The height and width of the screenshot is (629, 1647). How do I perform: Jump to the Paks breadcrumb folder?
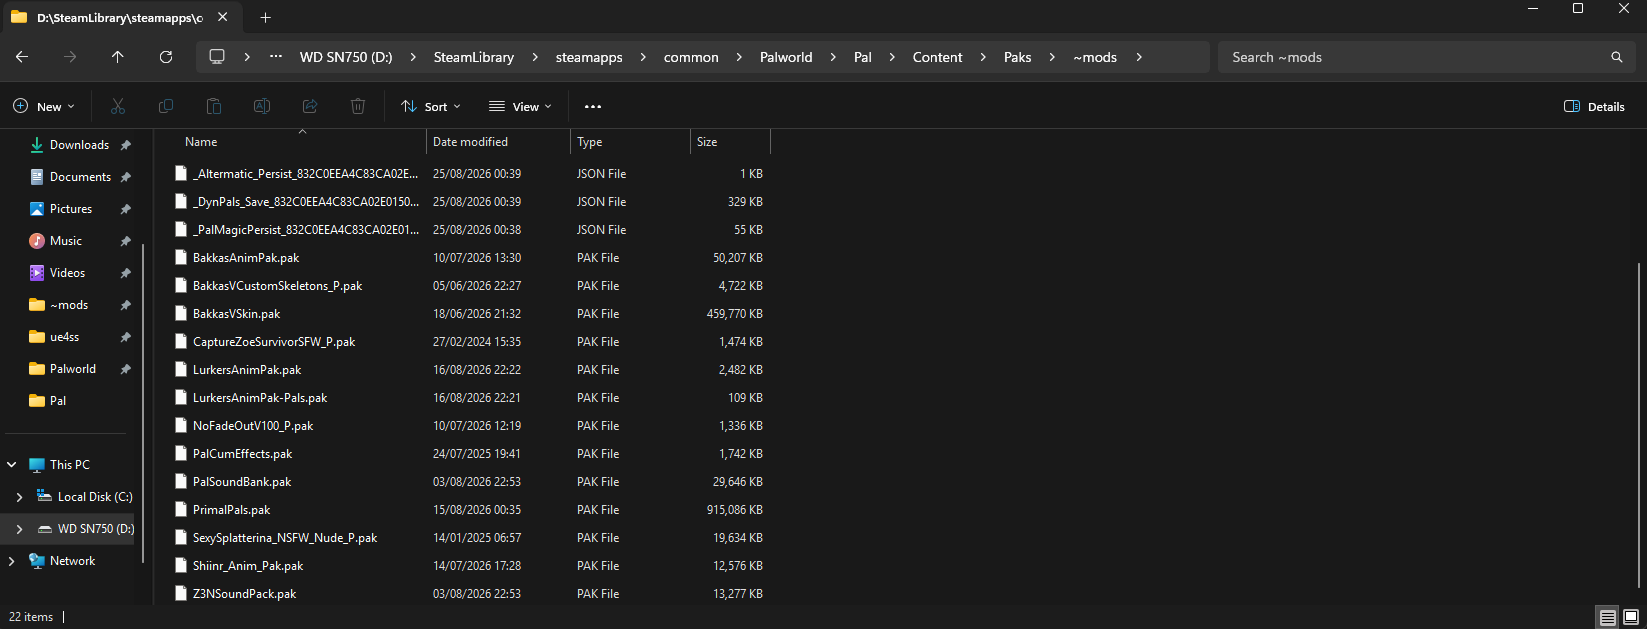click(x=1018, y=57)
